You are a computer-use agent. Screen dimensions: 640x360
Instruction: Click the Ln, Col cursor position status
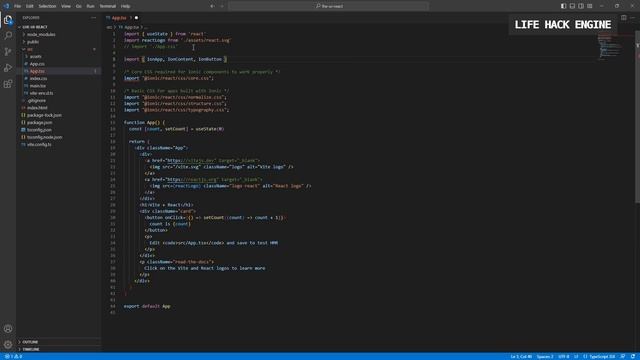coord(521,356)
